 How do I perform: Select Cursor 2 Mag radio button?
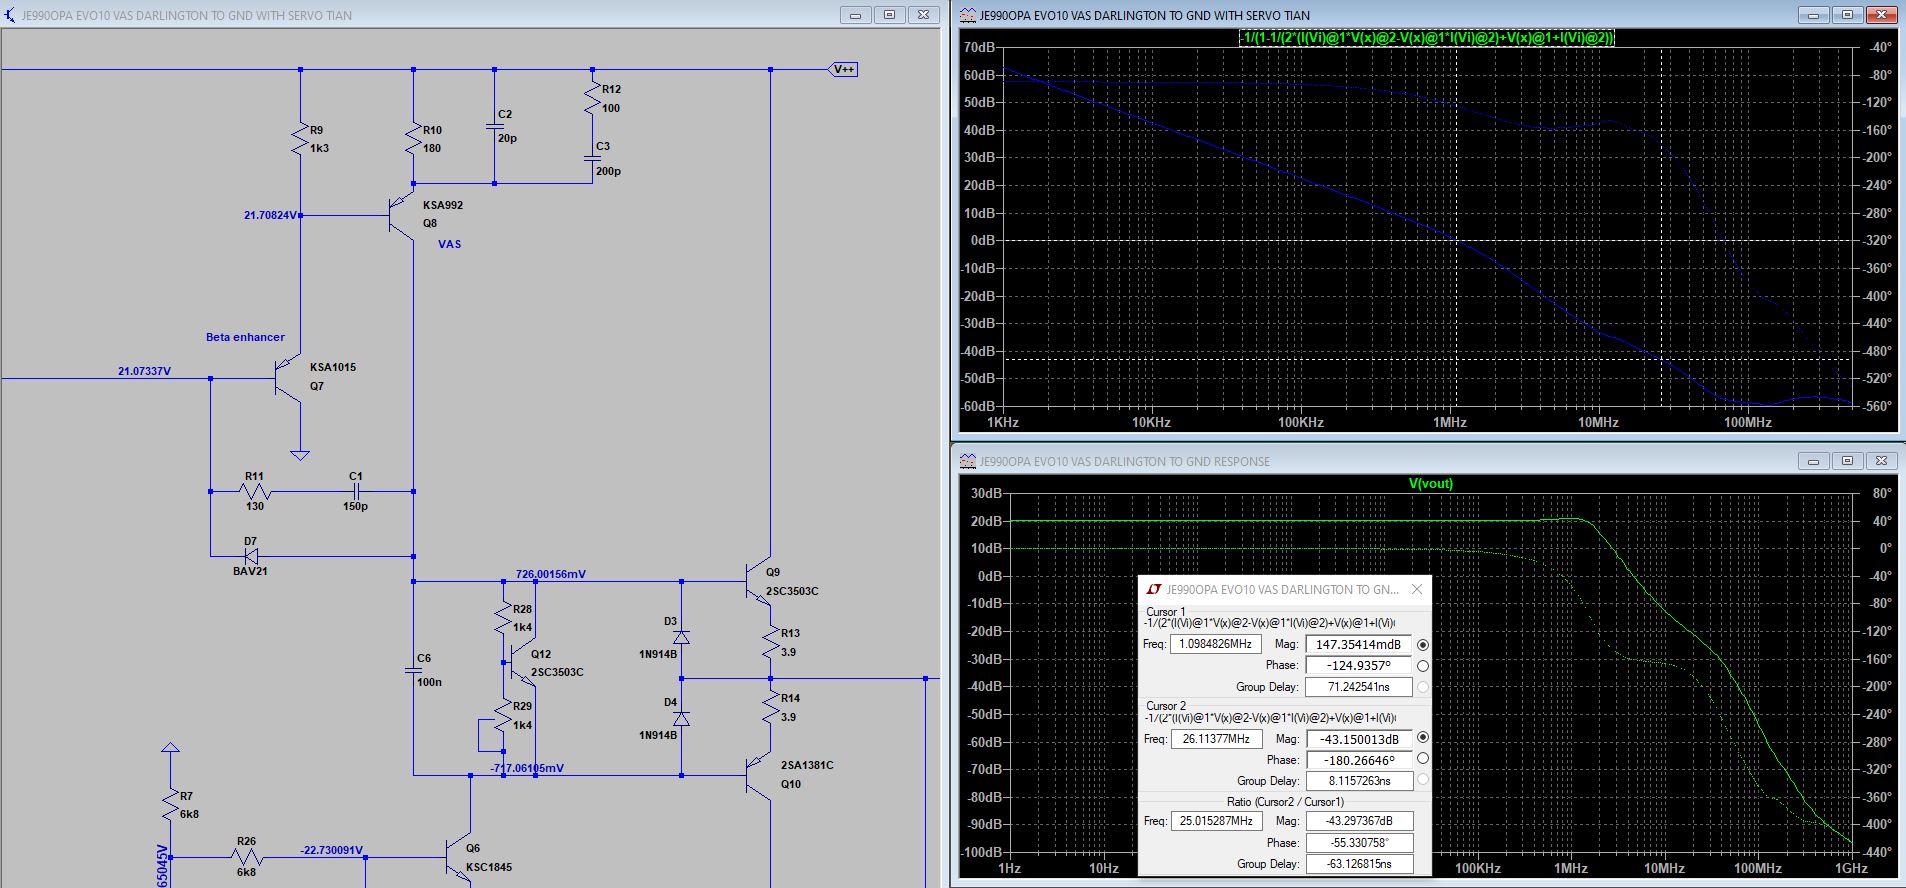1423,738
